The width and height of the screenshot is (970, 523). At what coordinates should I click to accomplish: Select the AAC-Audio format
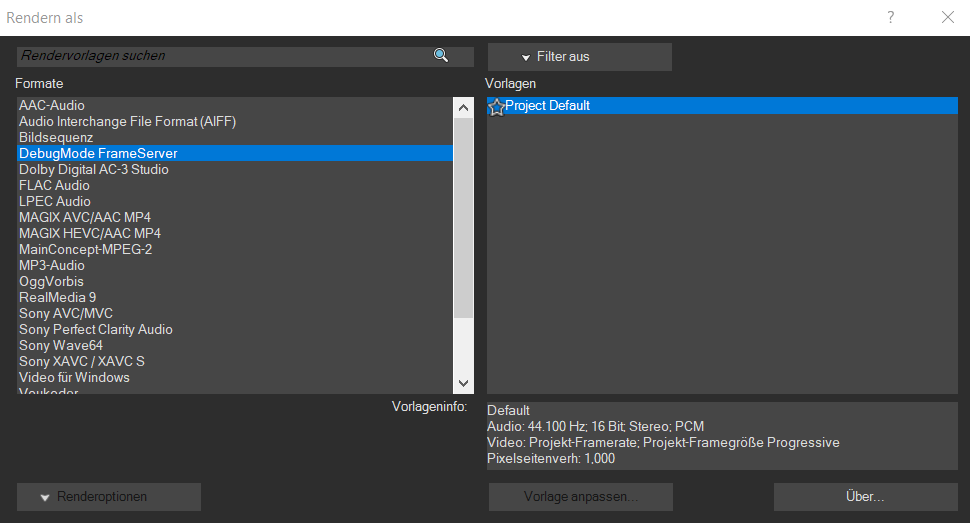52,105
